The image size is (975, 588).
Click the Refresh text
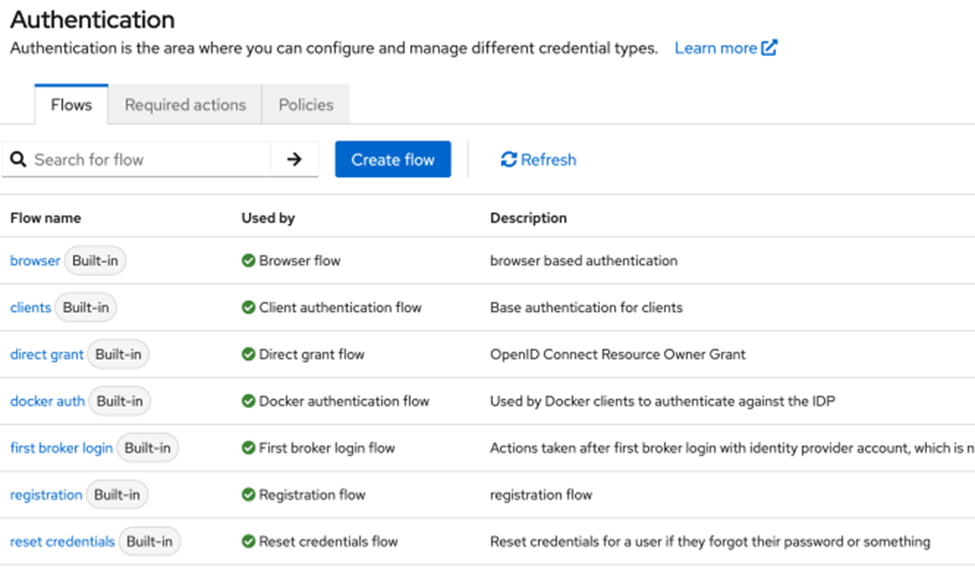pos(548,160)
